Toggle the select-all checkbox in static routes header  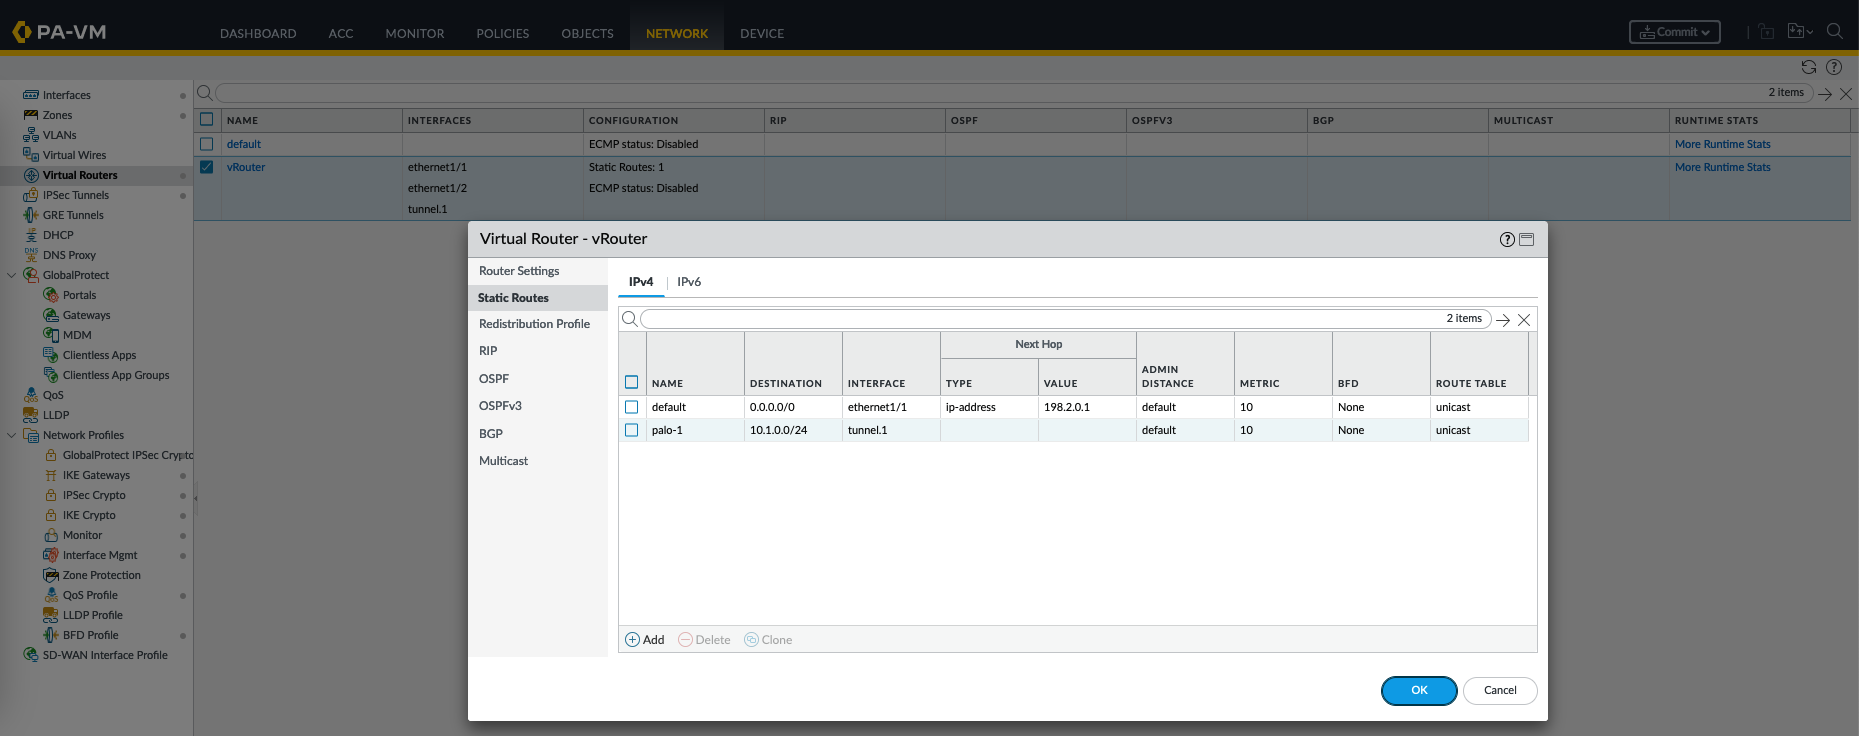631,382
